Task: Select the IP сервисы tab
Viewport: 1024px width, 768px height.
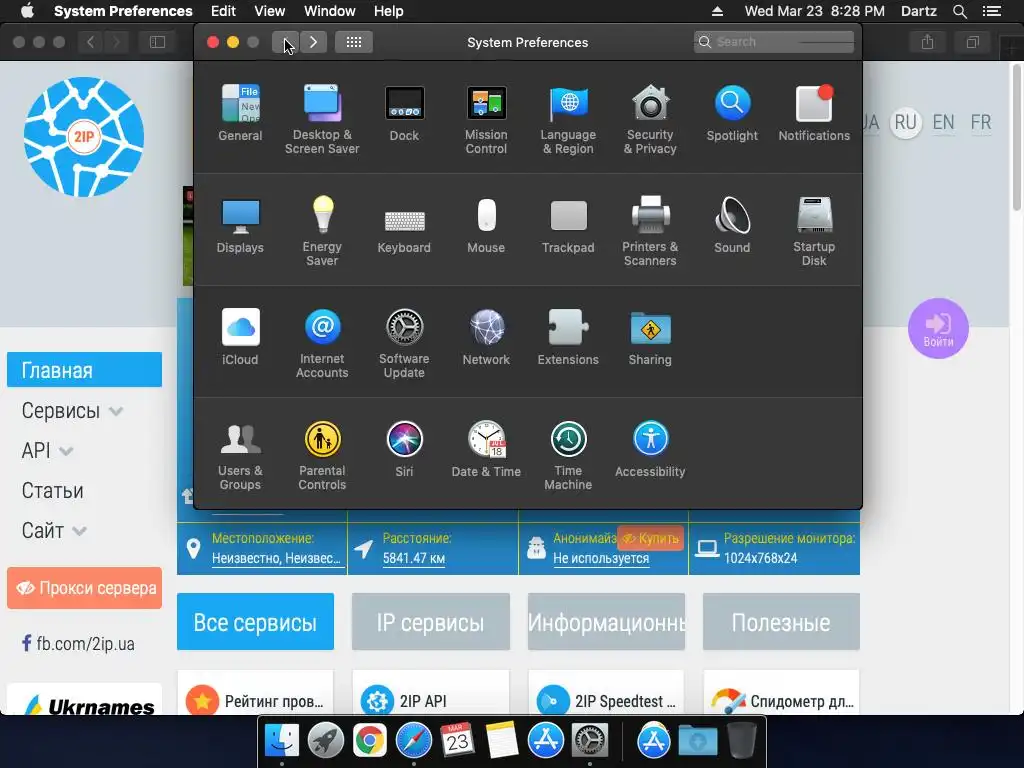Action: coord(430,622)
